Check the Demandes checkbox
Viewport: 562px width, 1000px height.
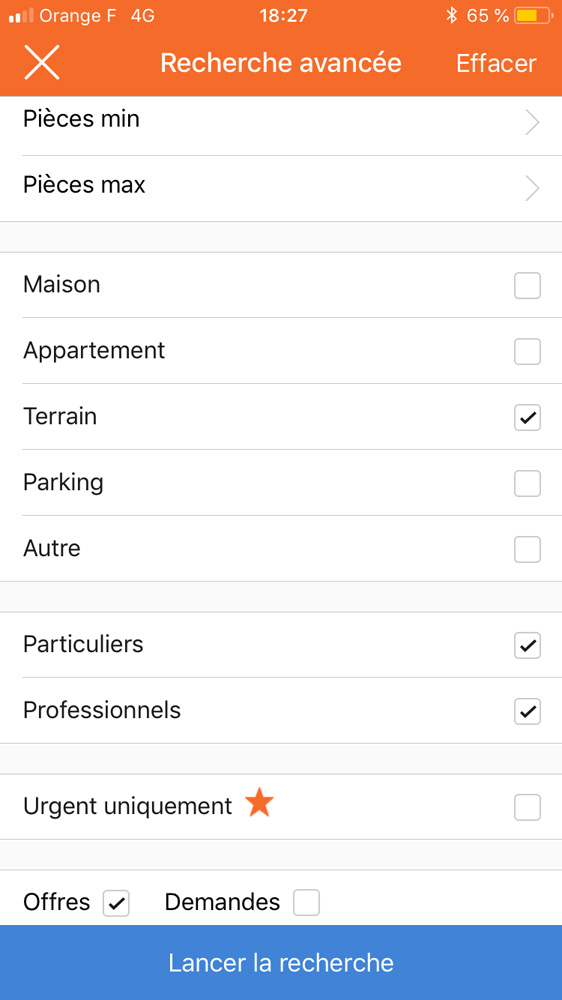[x=306, y=903]
